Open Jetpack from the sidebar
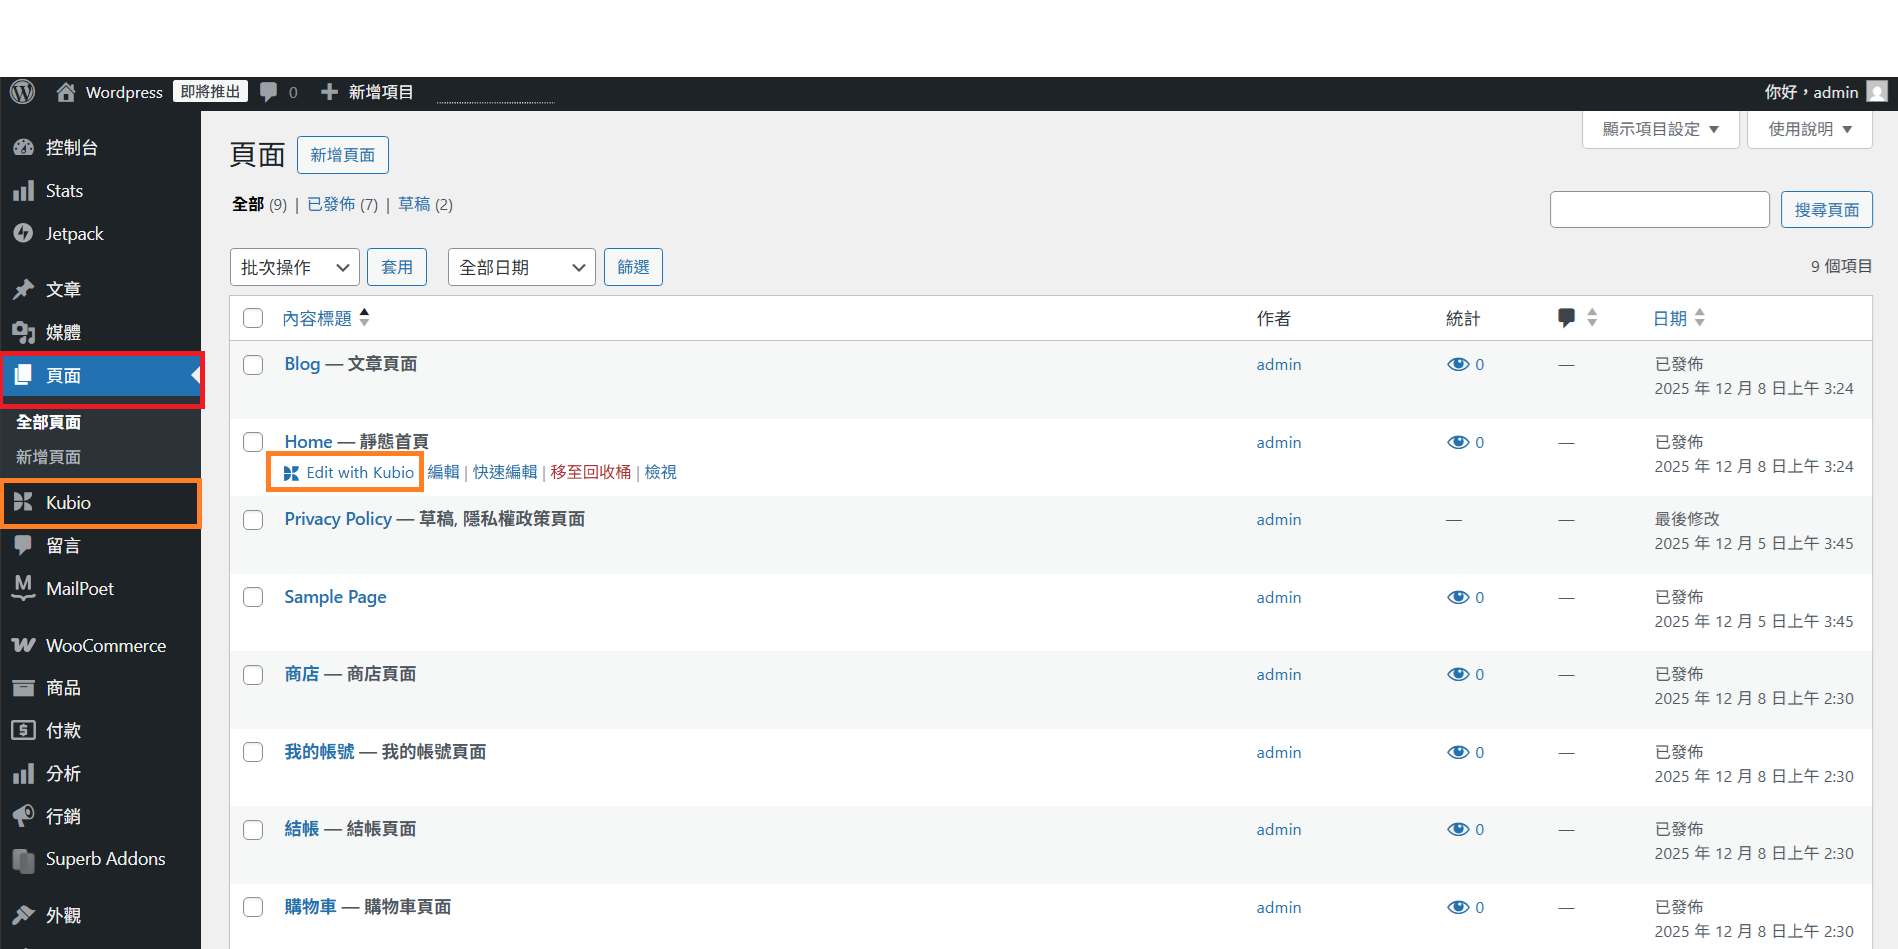 tap(74, 234)
